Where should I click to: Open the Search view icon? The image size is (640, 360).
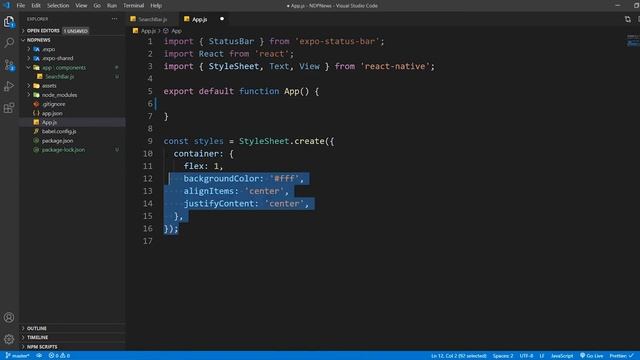(x=9, y=42)
